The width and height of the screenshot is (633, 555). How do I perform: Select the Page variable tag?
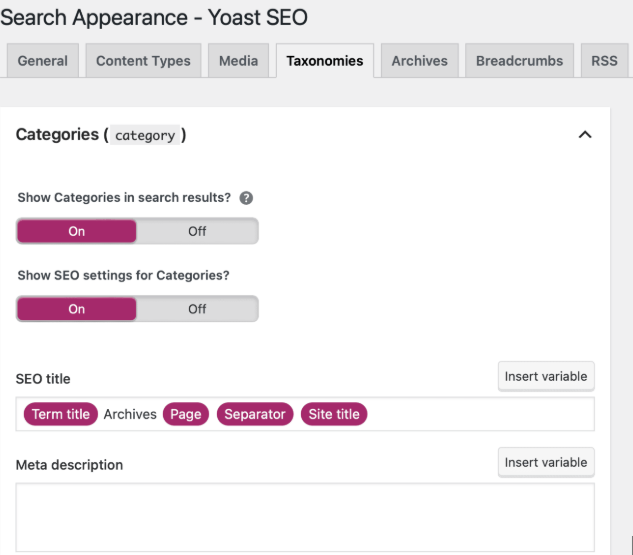coord(186,414)
